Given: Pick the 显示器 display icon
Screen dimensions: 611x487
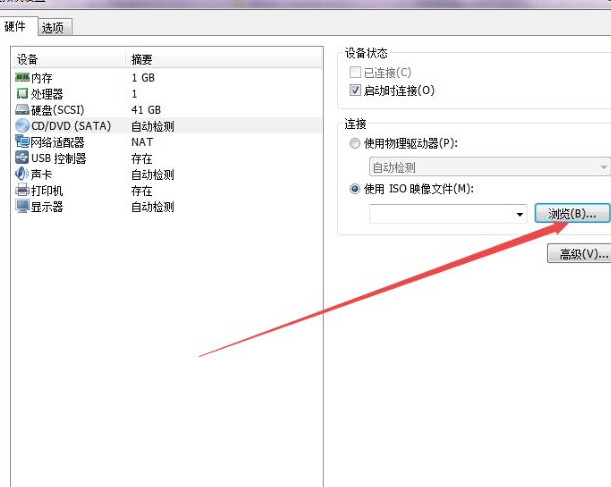Looking at the screenshot, I should (x=23, y=206).
